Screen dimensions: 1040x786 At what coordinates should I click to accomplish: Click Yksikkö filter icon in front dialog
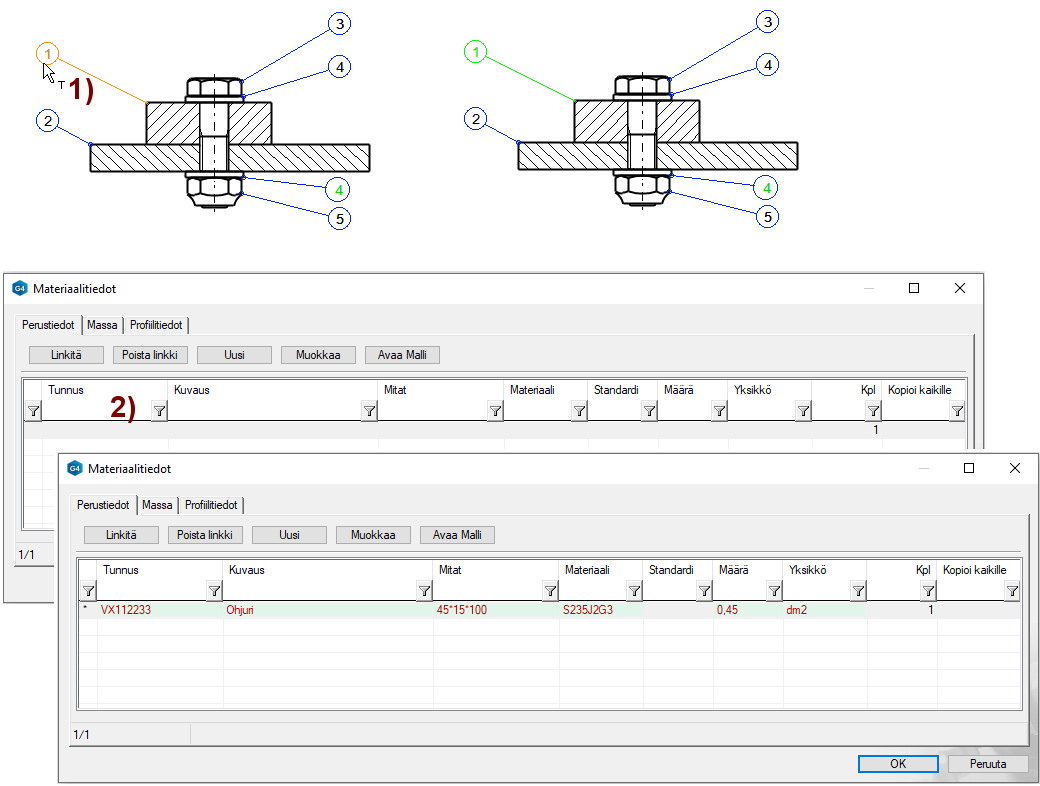(x=858, y=591)
